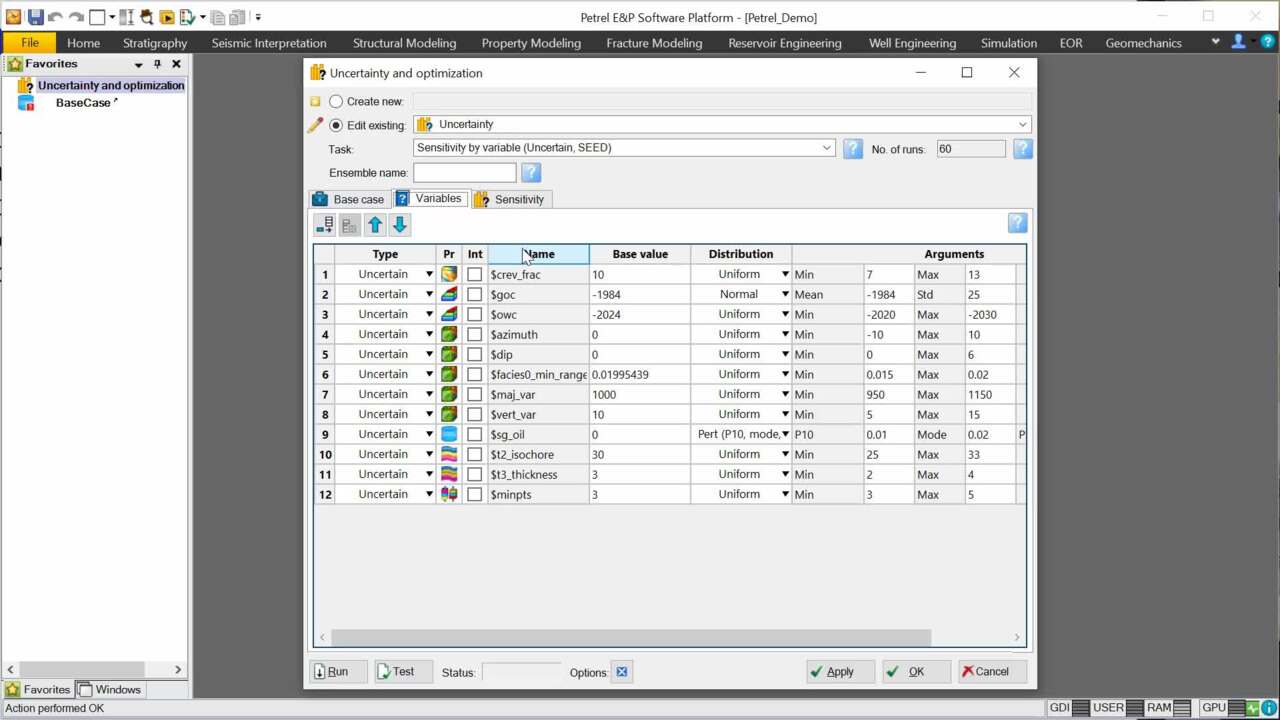Tick the Int checkbox for $maj_var
The image size is (1280, 720).
coord(474,394)
